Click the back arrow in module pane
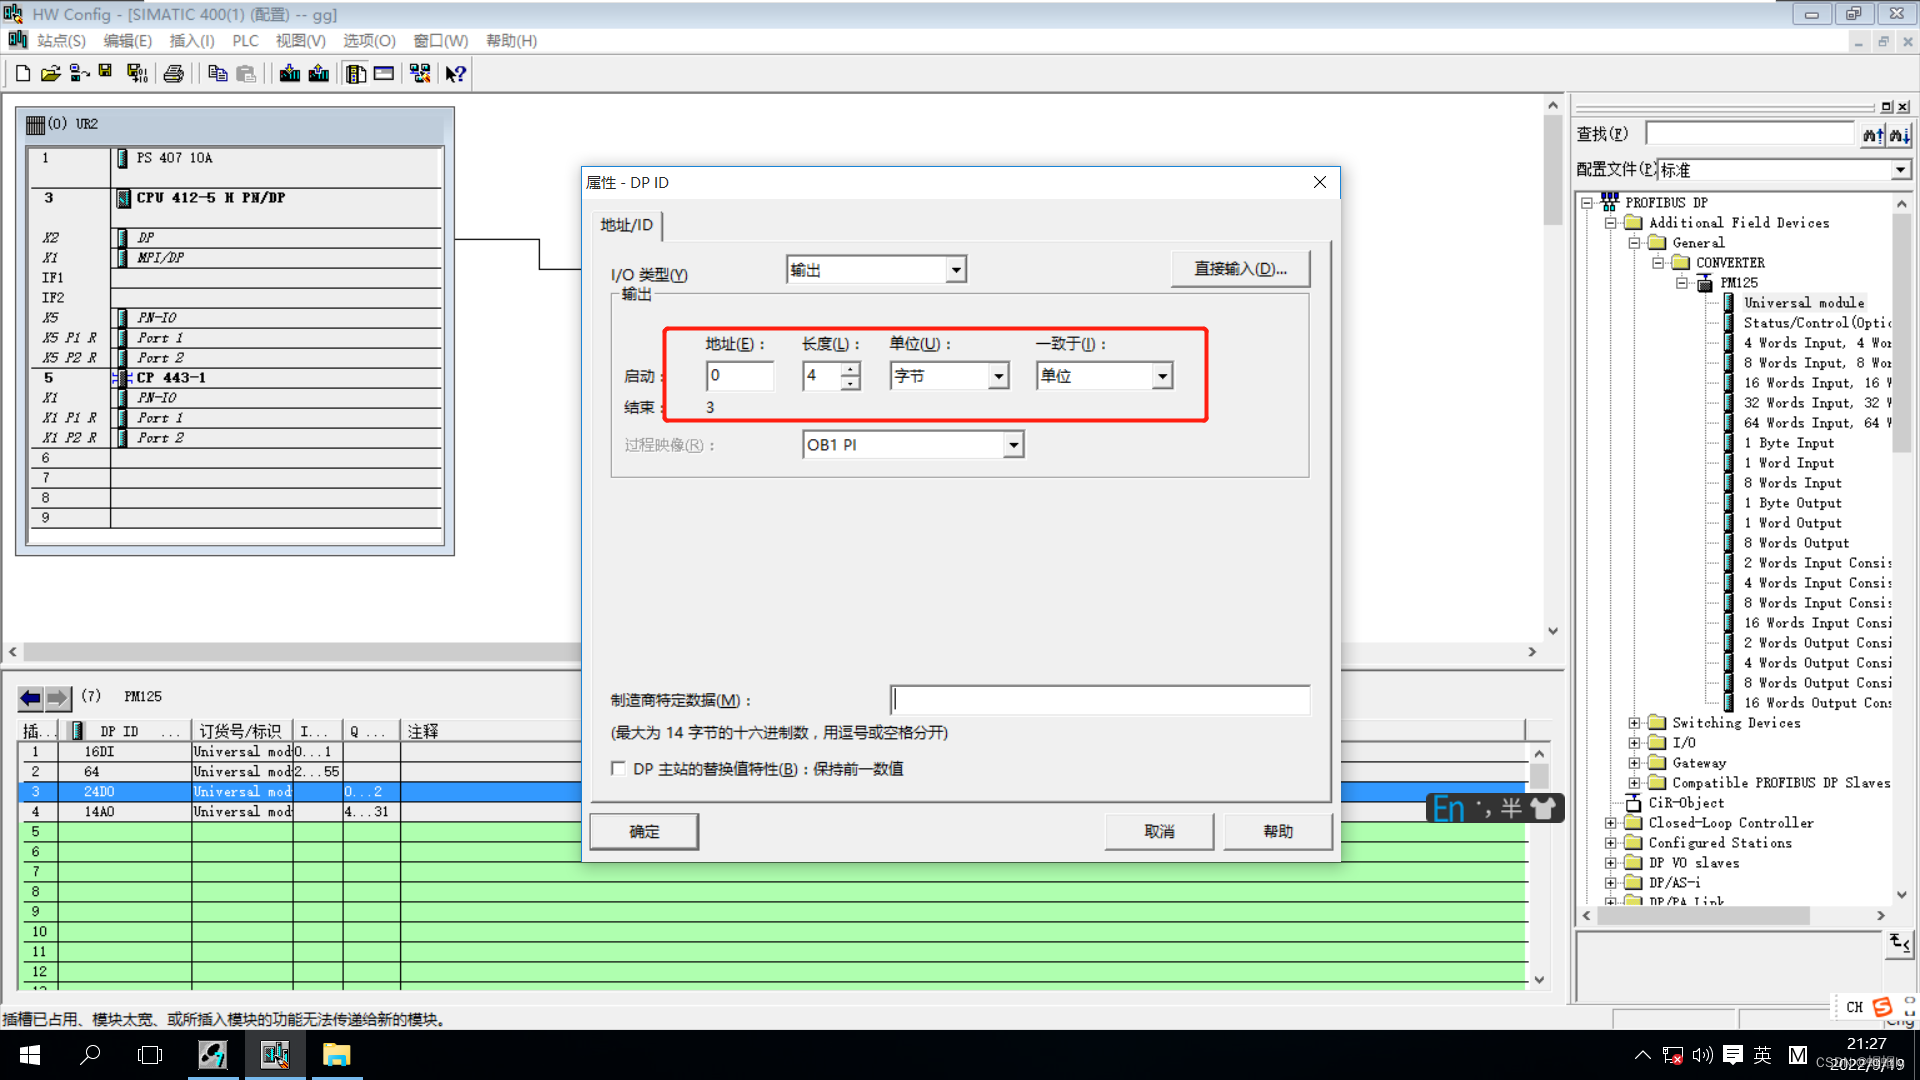1920x1080 pixels. pos(31,697)
